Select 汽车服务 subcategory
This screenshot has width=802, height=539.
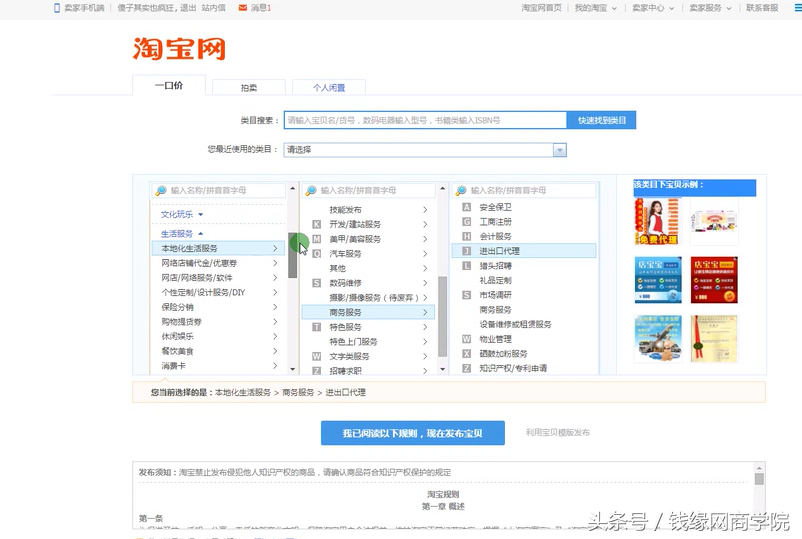[368, 254]
